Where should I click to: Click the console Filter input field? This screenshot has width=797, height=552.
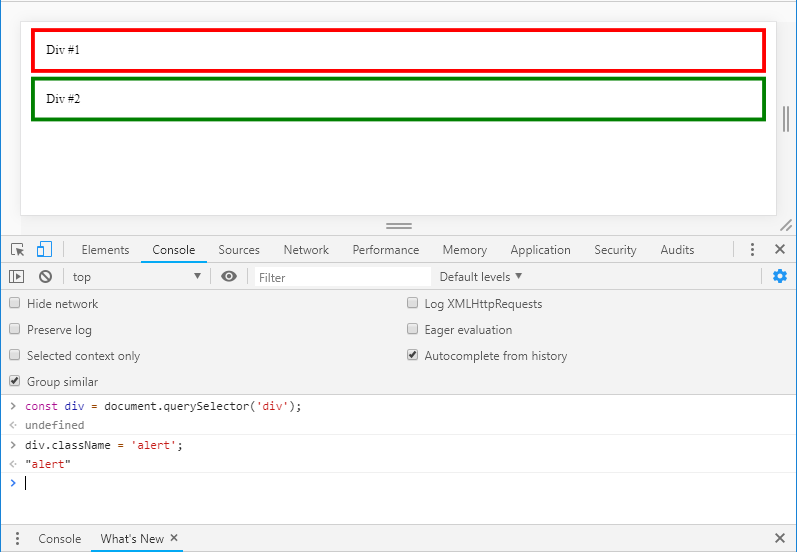[342, 277]
